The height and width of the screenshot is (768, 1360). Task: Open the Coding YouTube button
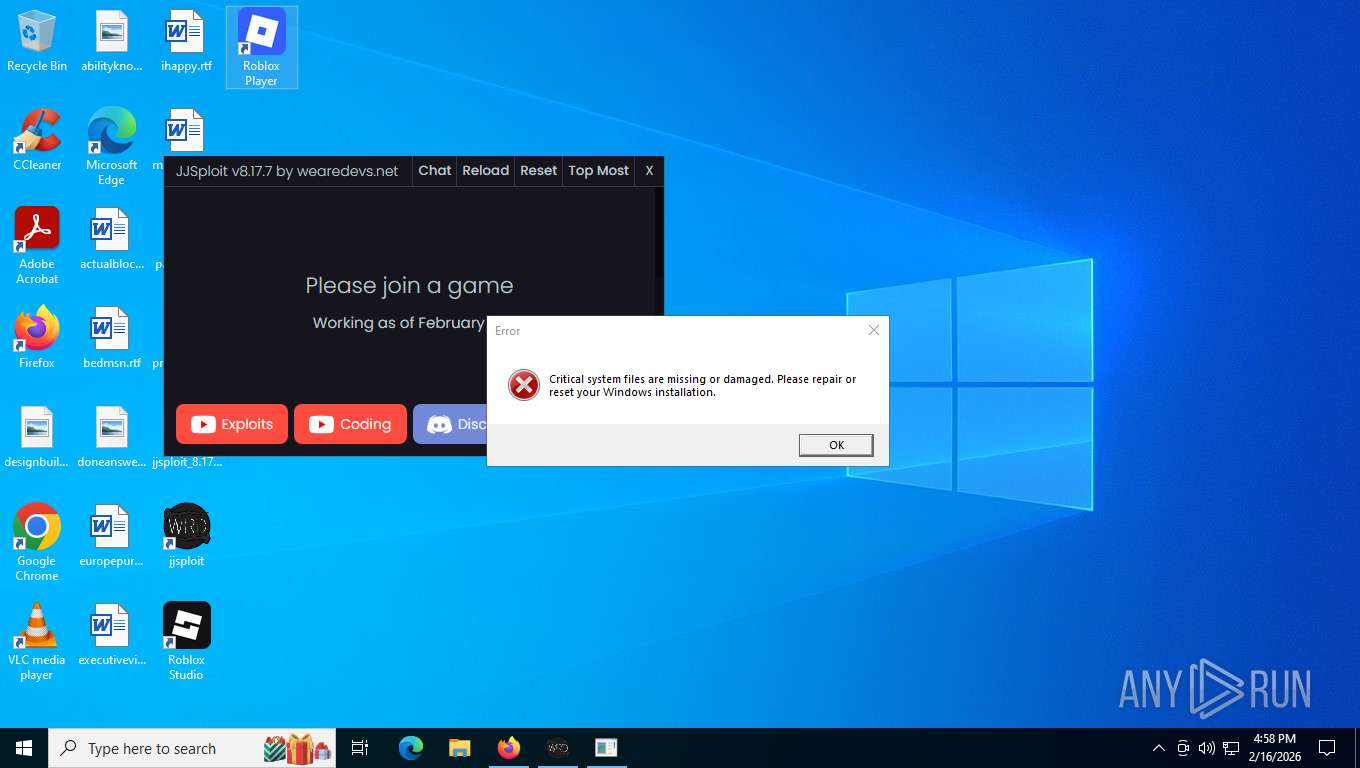pyautogui.click(x=350, y=424)
